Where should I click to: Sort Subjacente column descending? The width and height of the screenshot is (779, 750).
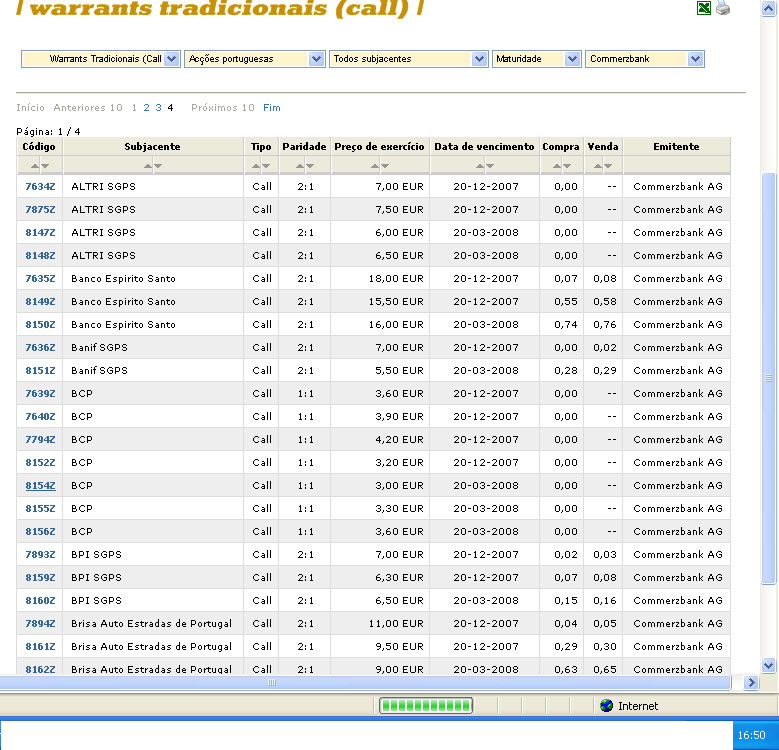pyautogui.click(x=158, y=166)
